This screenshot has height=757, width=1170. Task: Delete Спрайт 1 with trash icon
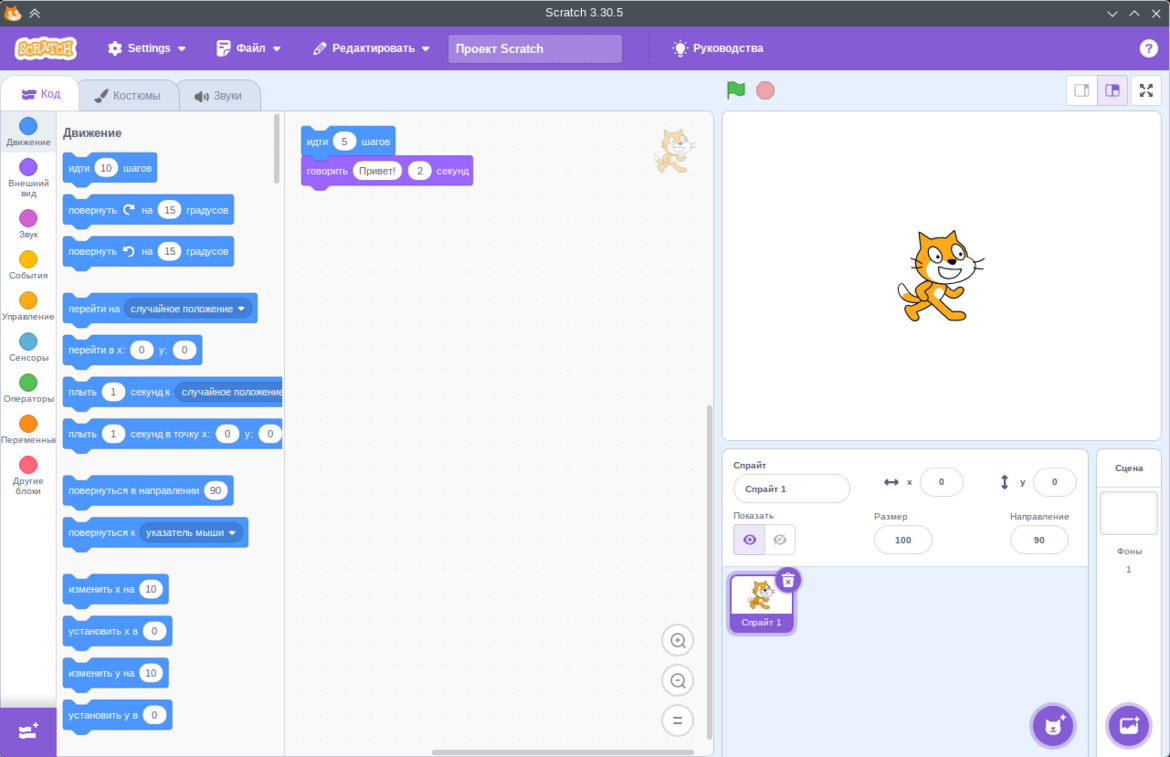point(788,580)
